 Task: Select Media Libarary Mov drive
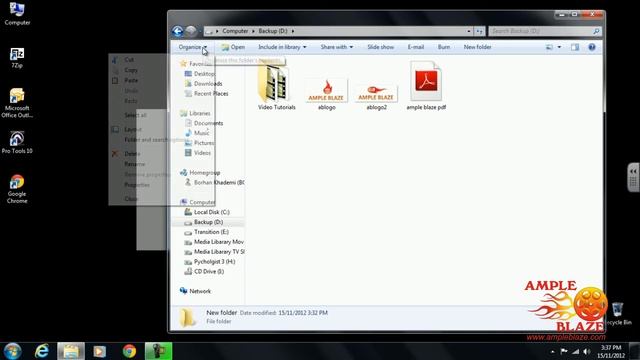tap(214, 242)
